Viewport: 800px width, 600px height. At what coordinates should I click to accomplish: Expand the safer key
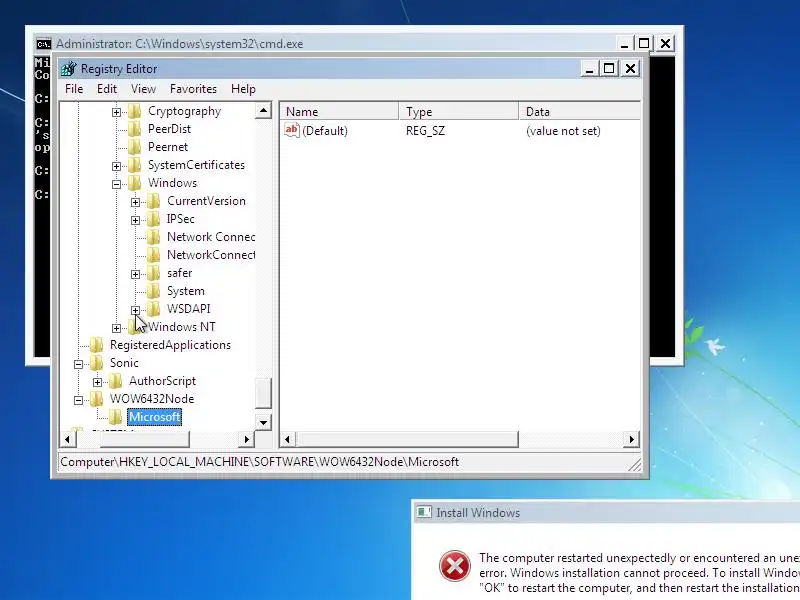click(135, 274)
